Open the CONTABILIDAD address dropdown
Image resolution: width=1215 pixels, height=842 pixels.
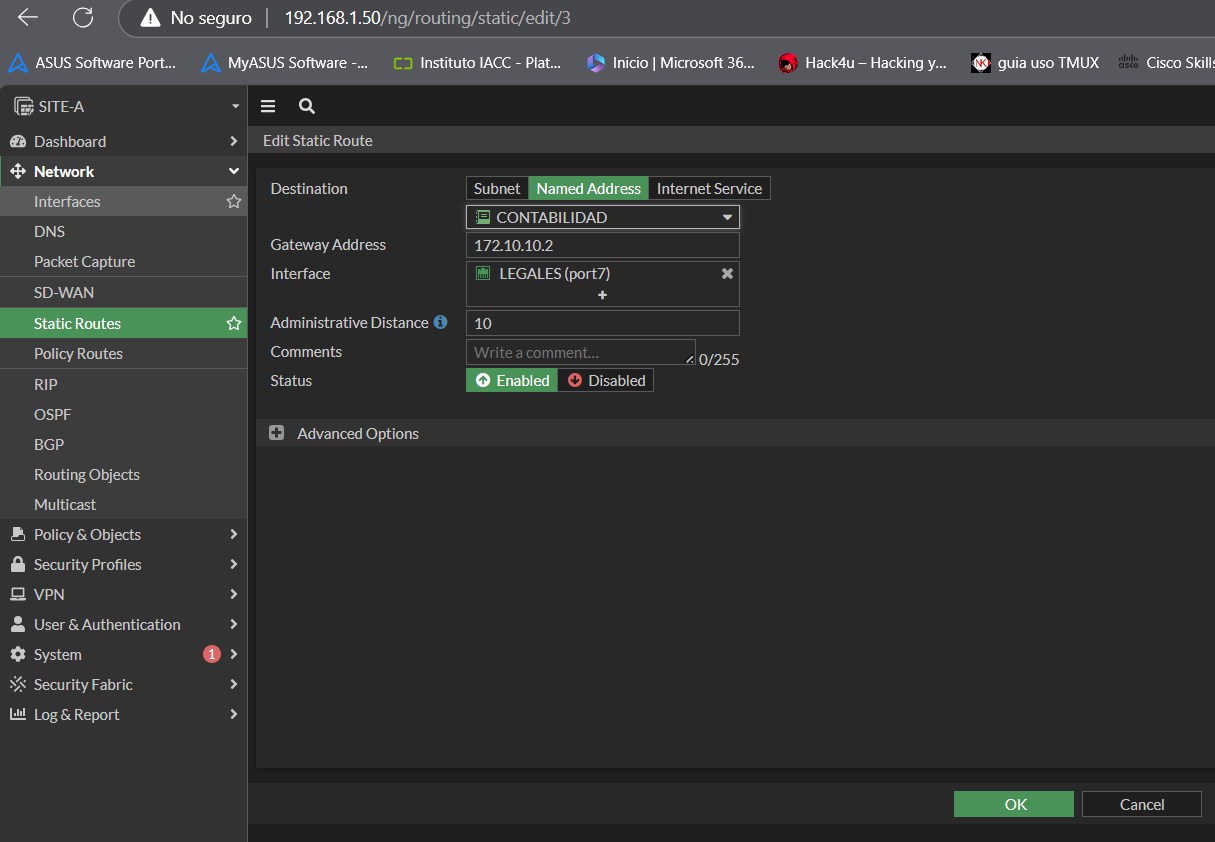pyautogui.click(x=602, y=217)
